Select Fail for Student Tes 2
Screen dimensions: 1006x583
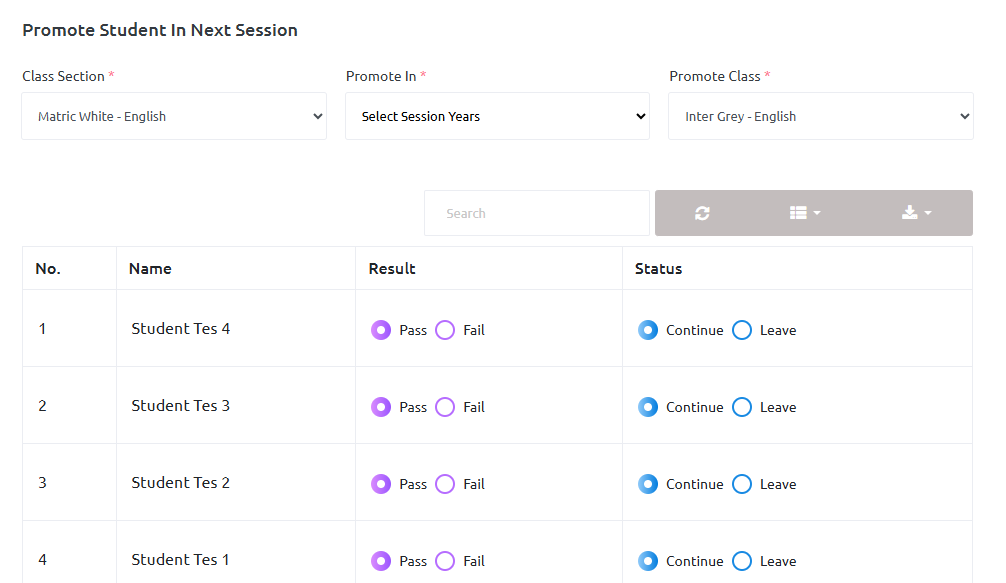445,484
